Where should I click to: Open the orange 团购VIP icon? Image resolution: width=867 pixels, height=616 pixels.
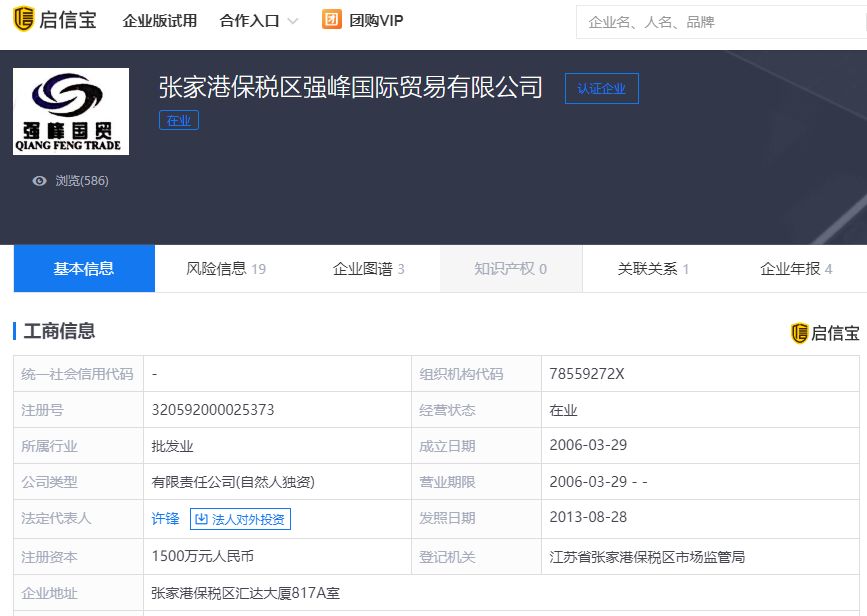tap(331, 19)
